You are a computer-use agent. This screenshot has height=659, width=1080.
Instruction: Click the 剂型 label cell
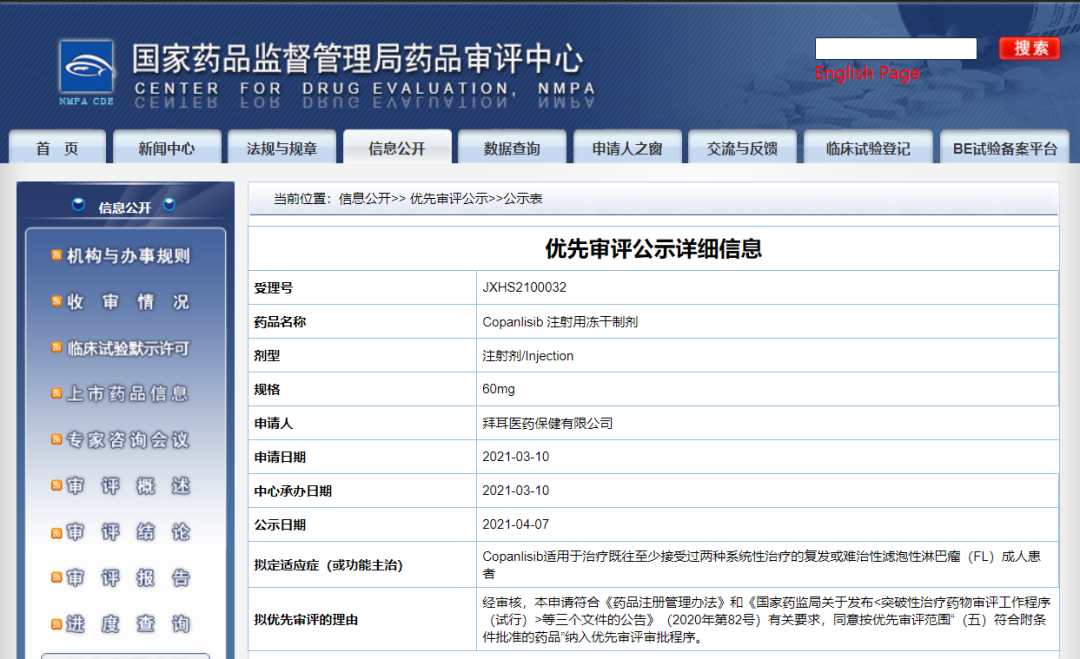[362, 355]
